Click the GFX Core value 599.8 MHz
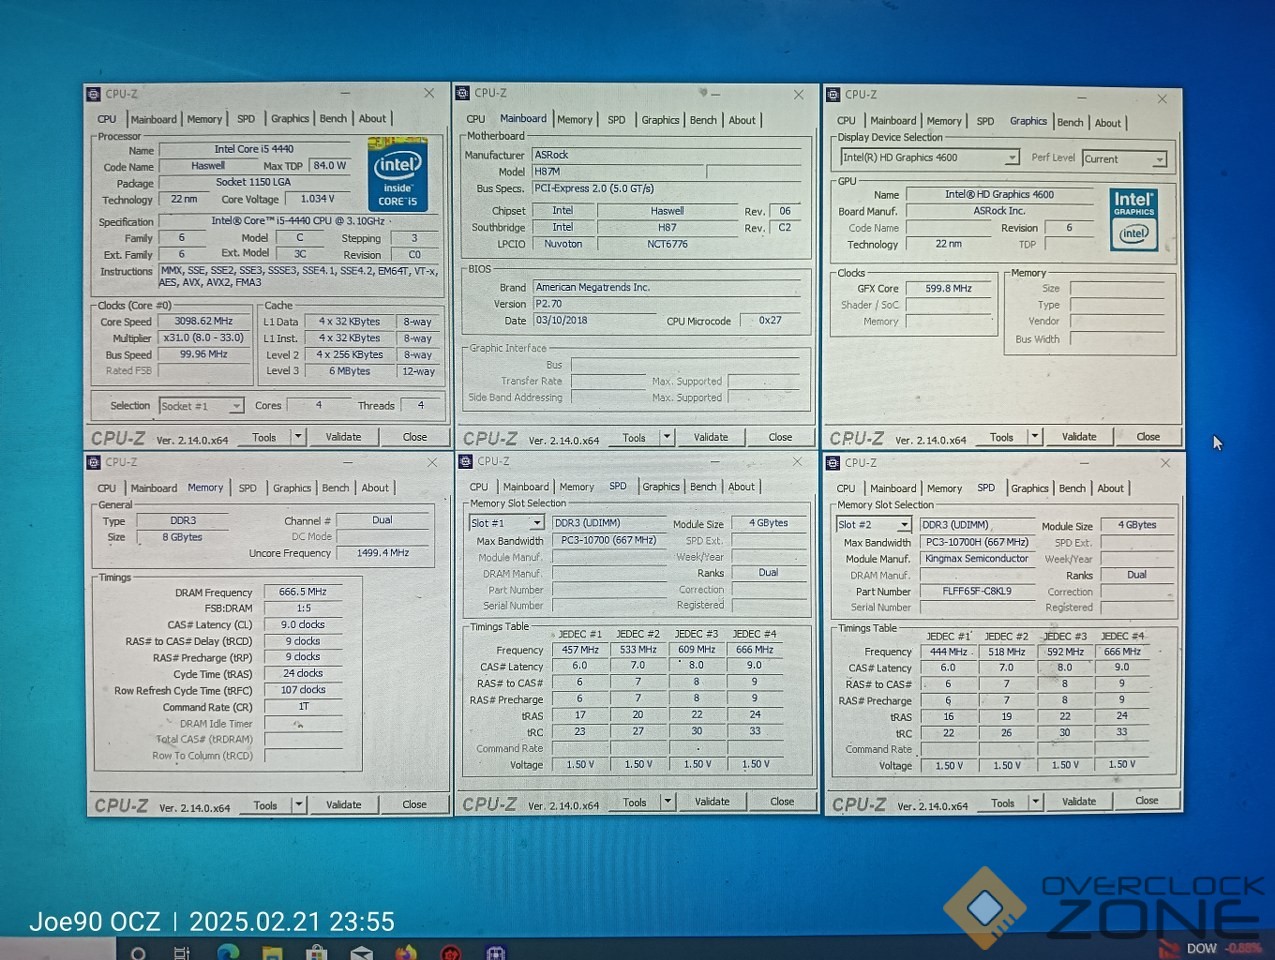The width and height of the screenshot is (1275, 960). [948, 288]
